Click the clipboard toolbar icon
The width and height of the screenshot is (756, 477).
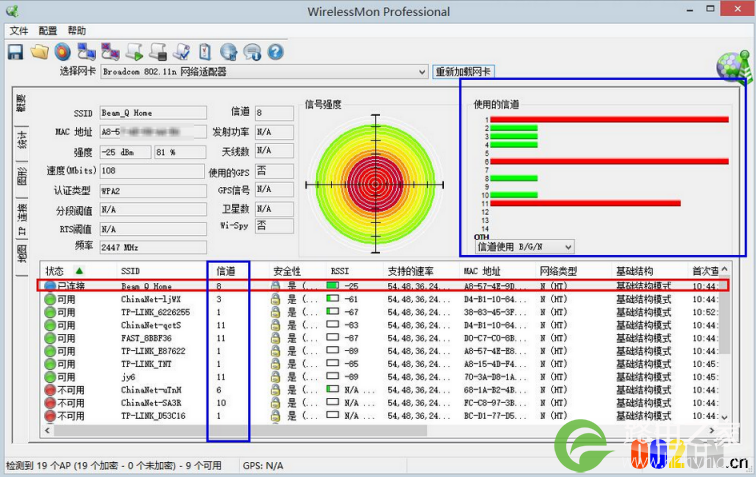tap(205, 52)
